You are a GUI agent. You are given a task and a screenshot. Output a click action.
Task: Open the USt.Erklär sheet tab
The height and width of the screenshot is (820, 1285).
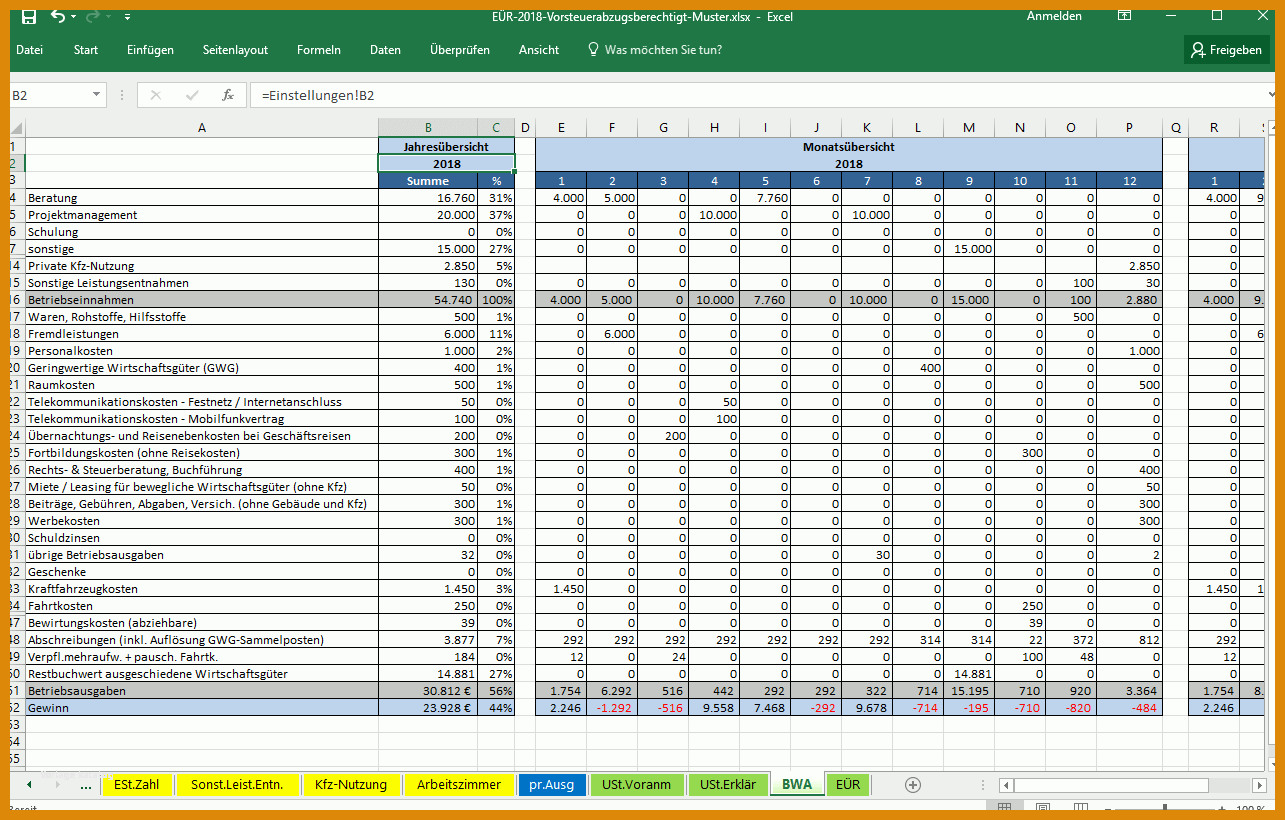[727, 785]
